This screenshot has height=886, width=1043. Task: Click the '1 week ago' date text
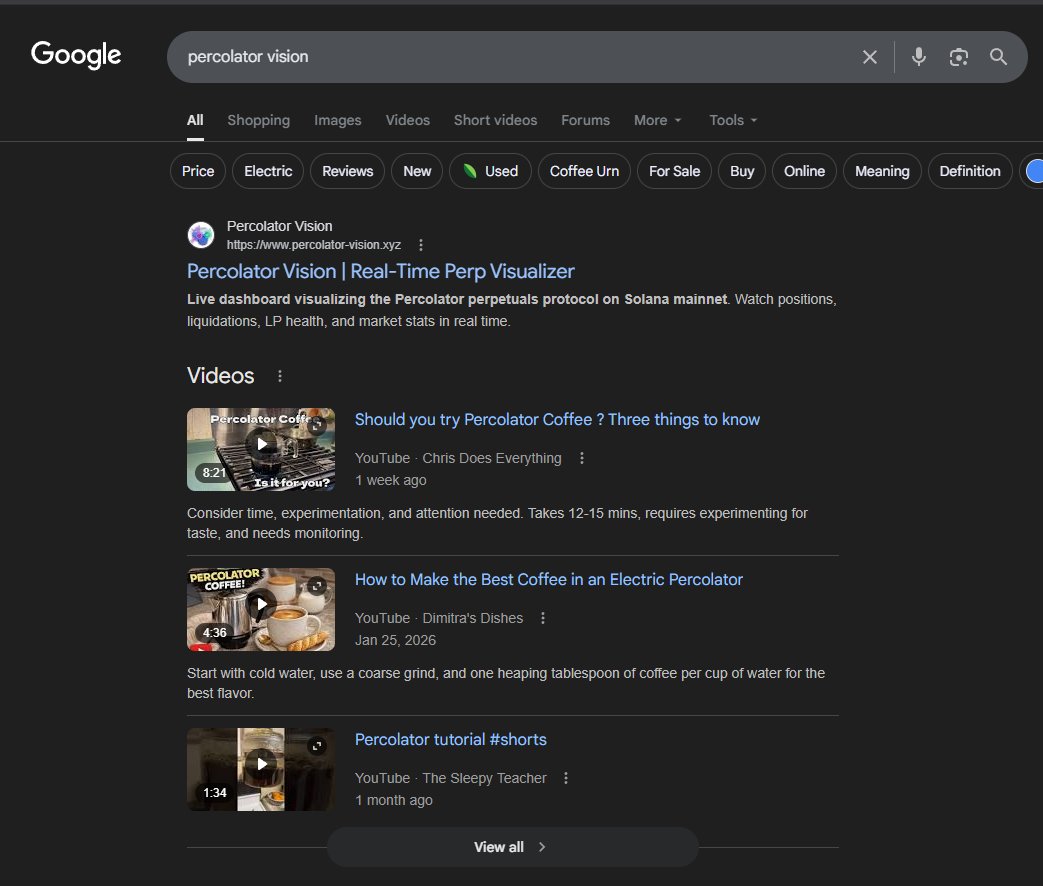(390, 480)
